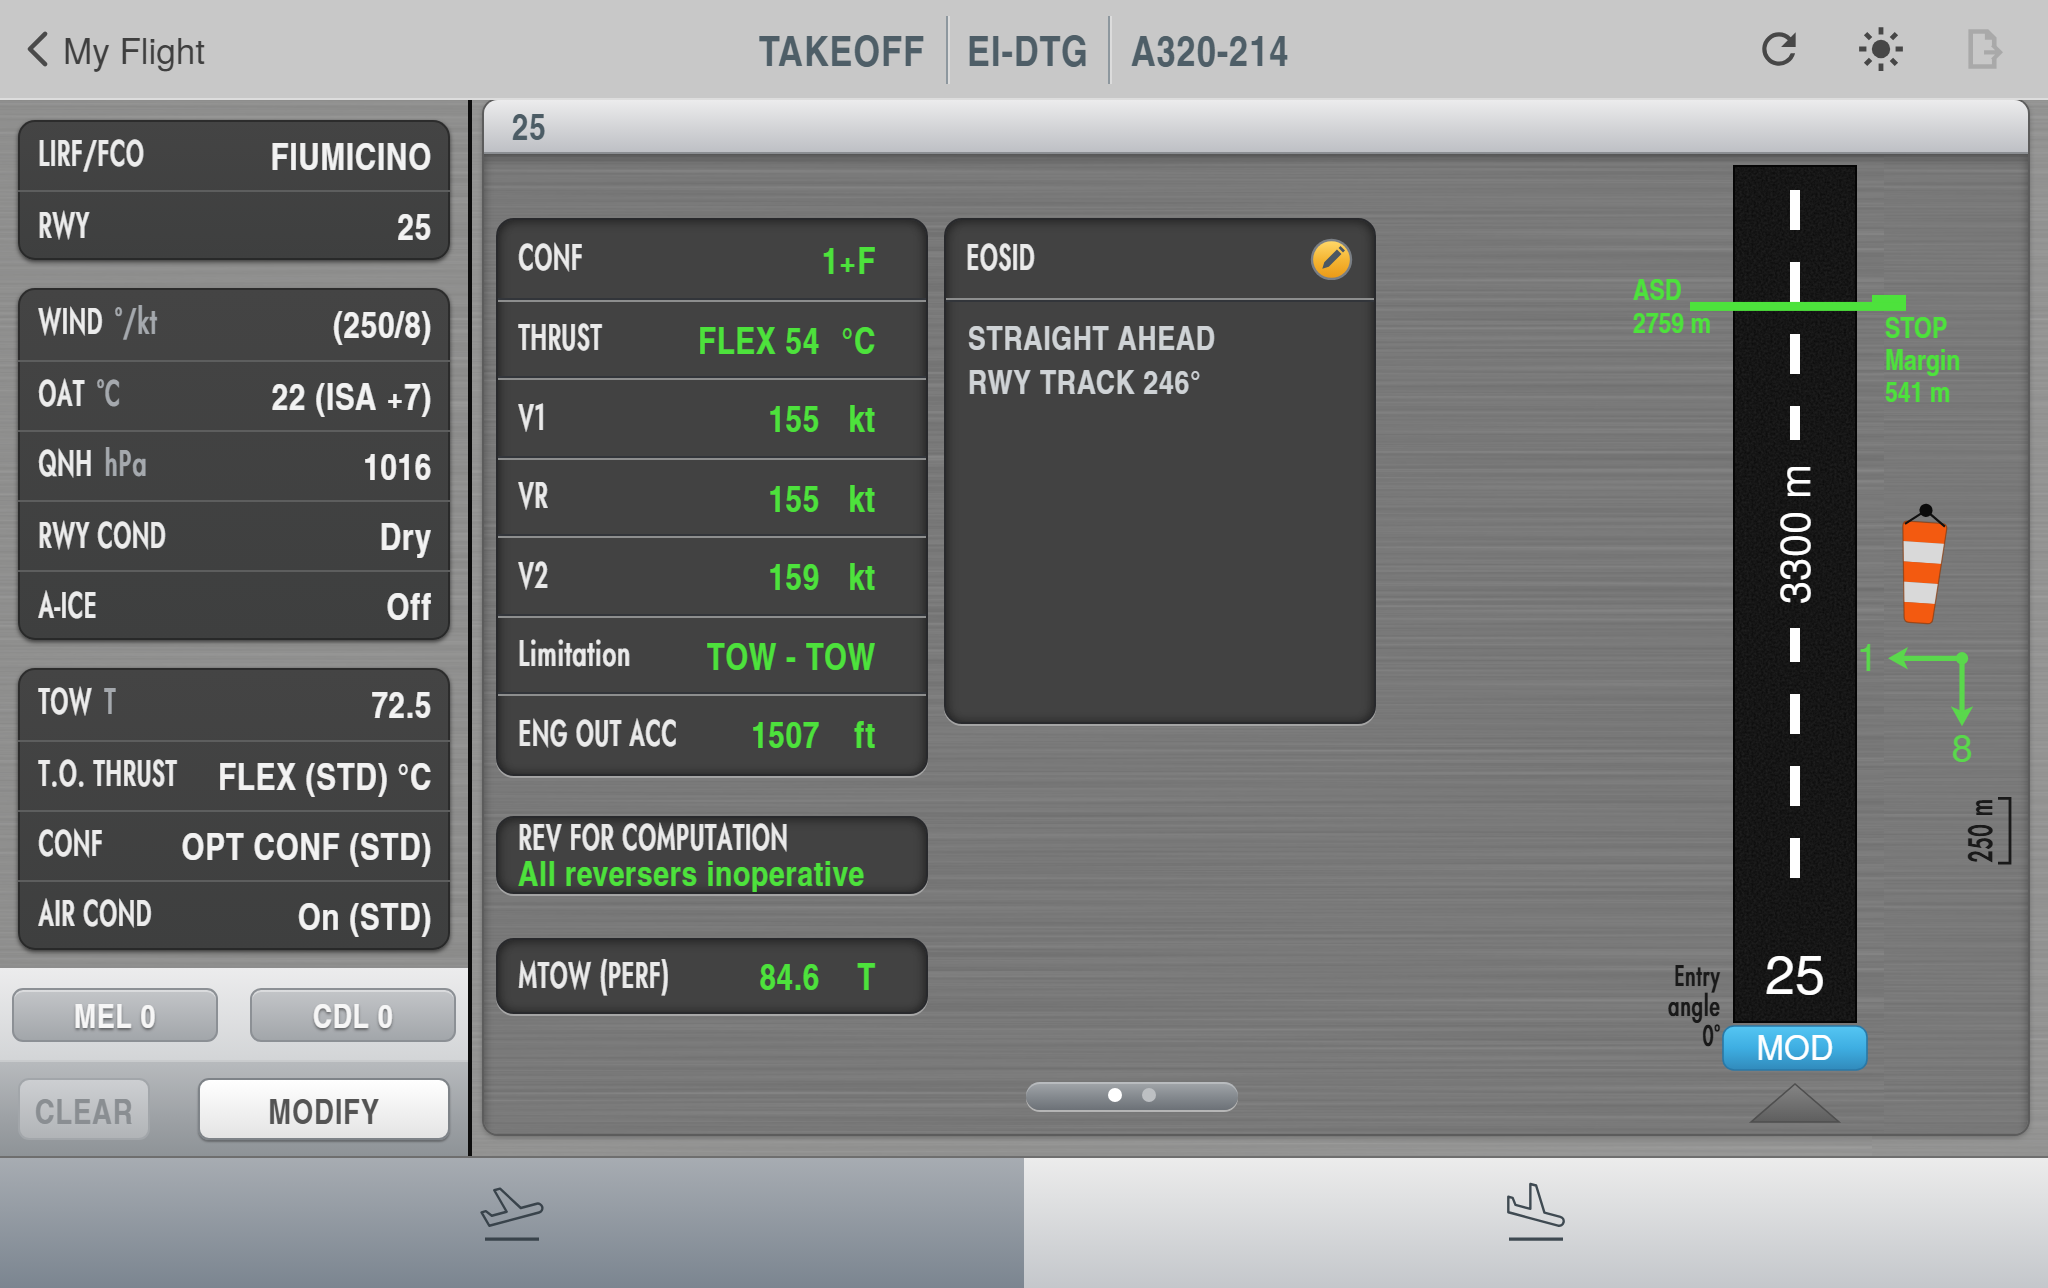Tap the RWY COND Dry row
Image resolution: width=2048 pixels, height=1288 pixels.
tap(234, 536)
